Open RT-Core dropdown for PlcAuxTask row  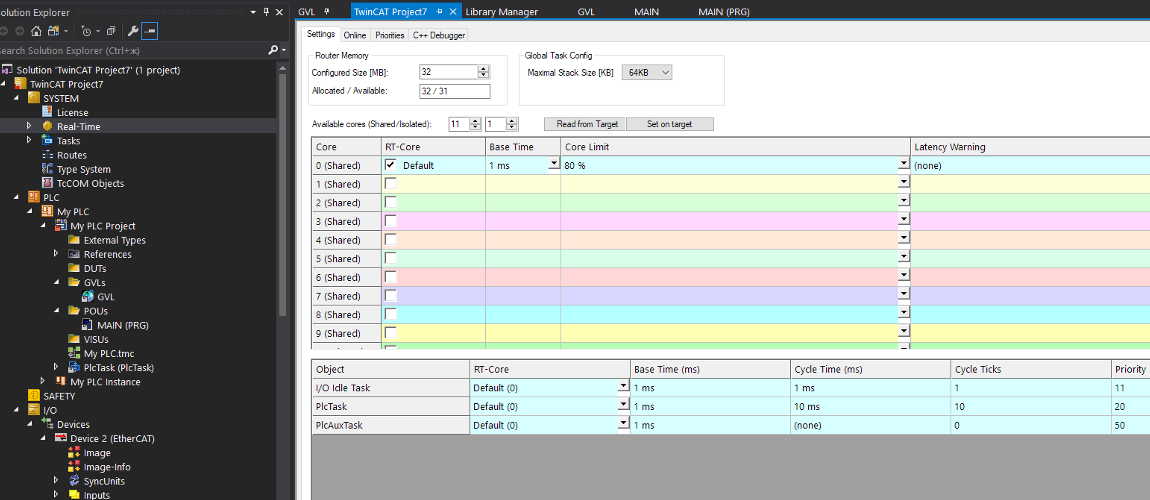pyautogui.click(x=623, y=424)
